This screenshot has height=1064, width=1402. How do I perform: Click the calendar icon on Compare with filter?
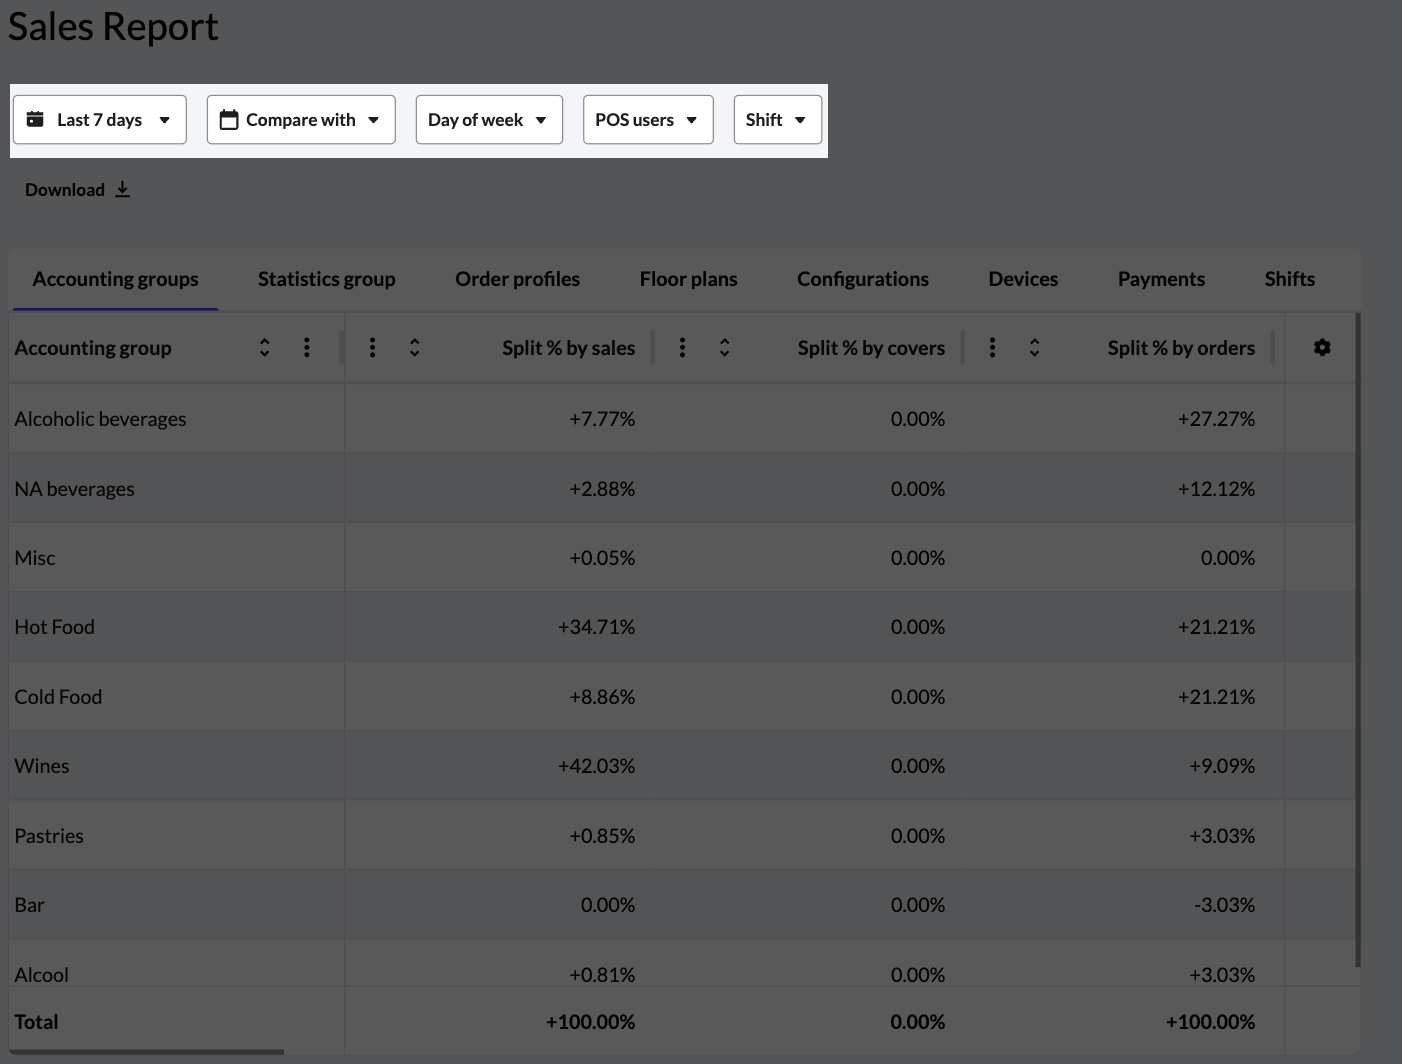click(x=227, y=119)
